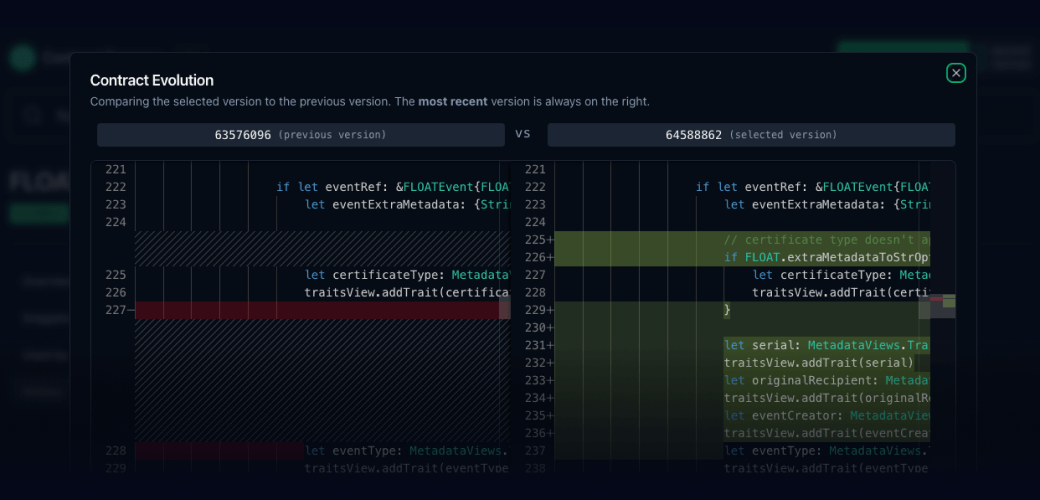Click the 'if FLOAT.extraMetadataToStrOpt' added line

coord(830,257)
